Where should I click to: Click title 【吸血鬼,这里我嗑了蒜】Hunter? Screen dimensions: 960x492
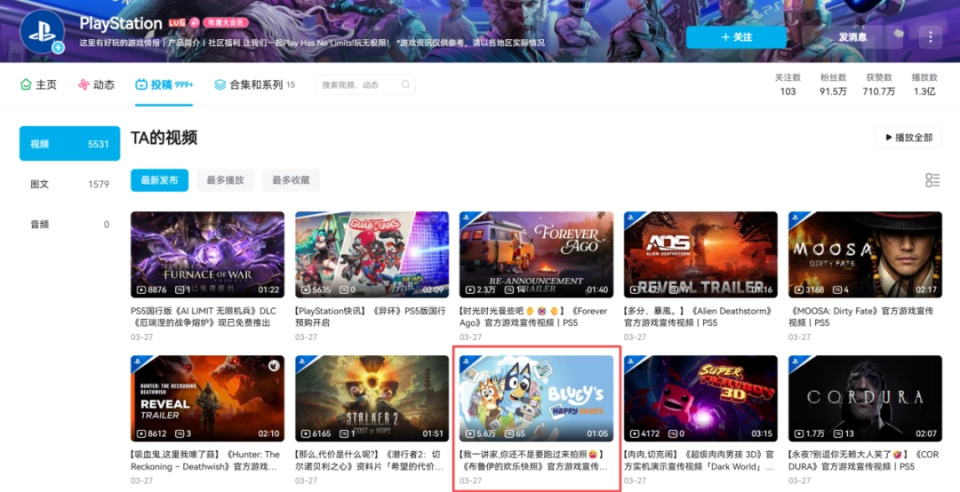click(205, 461)
